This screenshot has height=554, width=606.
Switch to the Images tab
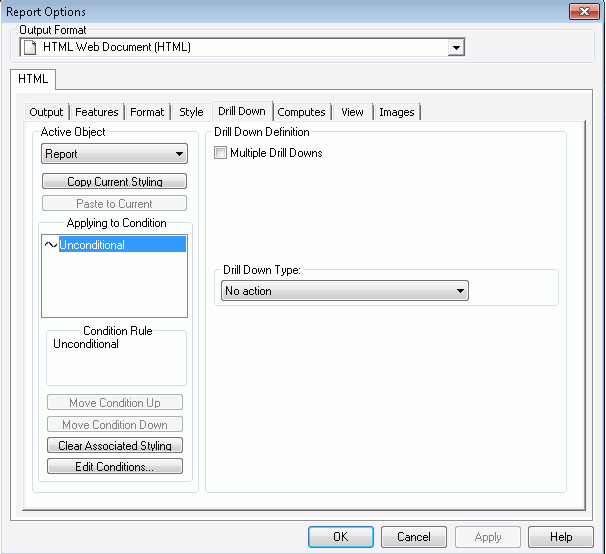tap(397, 112)
